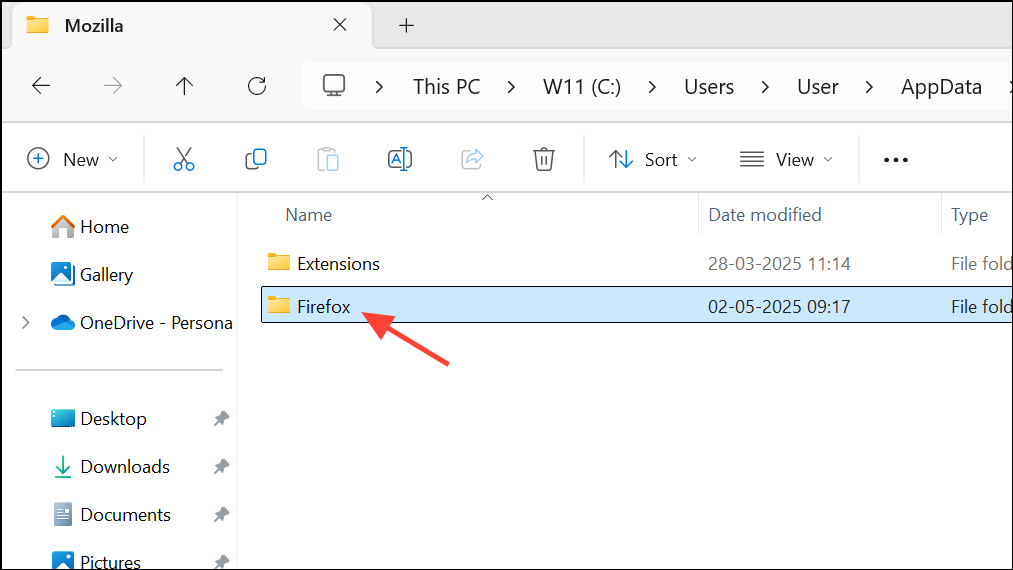Click the Firefox folder icon
1013x570 pixels.
tap(279, 304)
